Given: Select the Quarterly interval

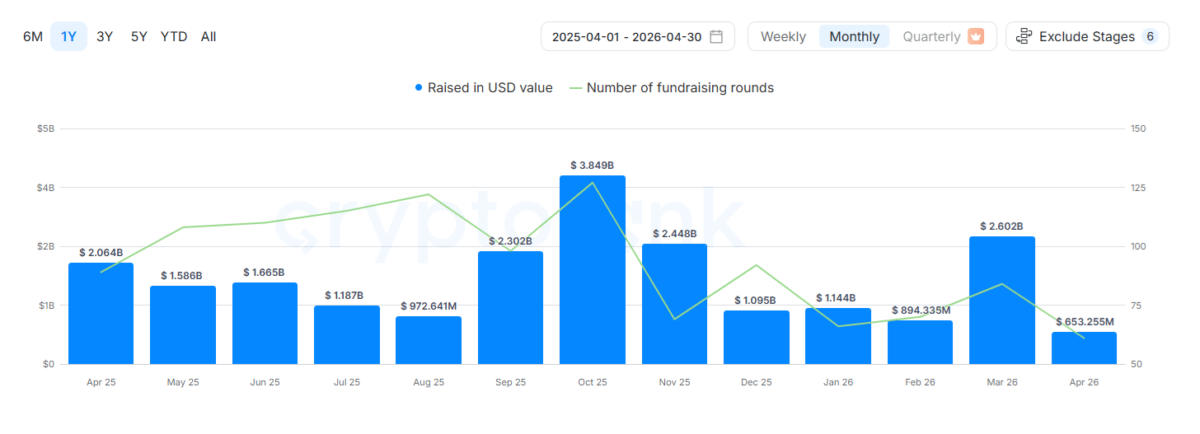Looking at the screenshot, I should (x=932, y=37).
